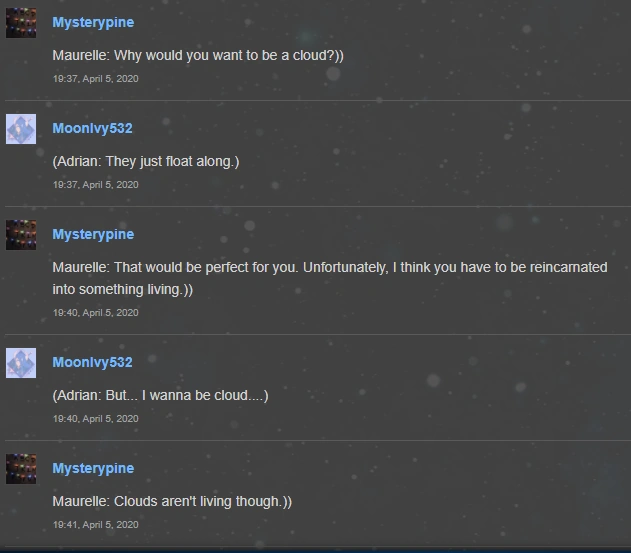Click Mysterypine username above 'That would be perfect'
631x553 pixels.
point(93,235)
